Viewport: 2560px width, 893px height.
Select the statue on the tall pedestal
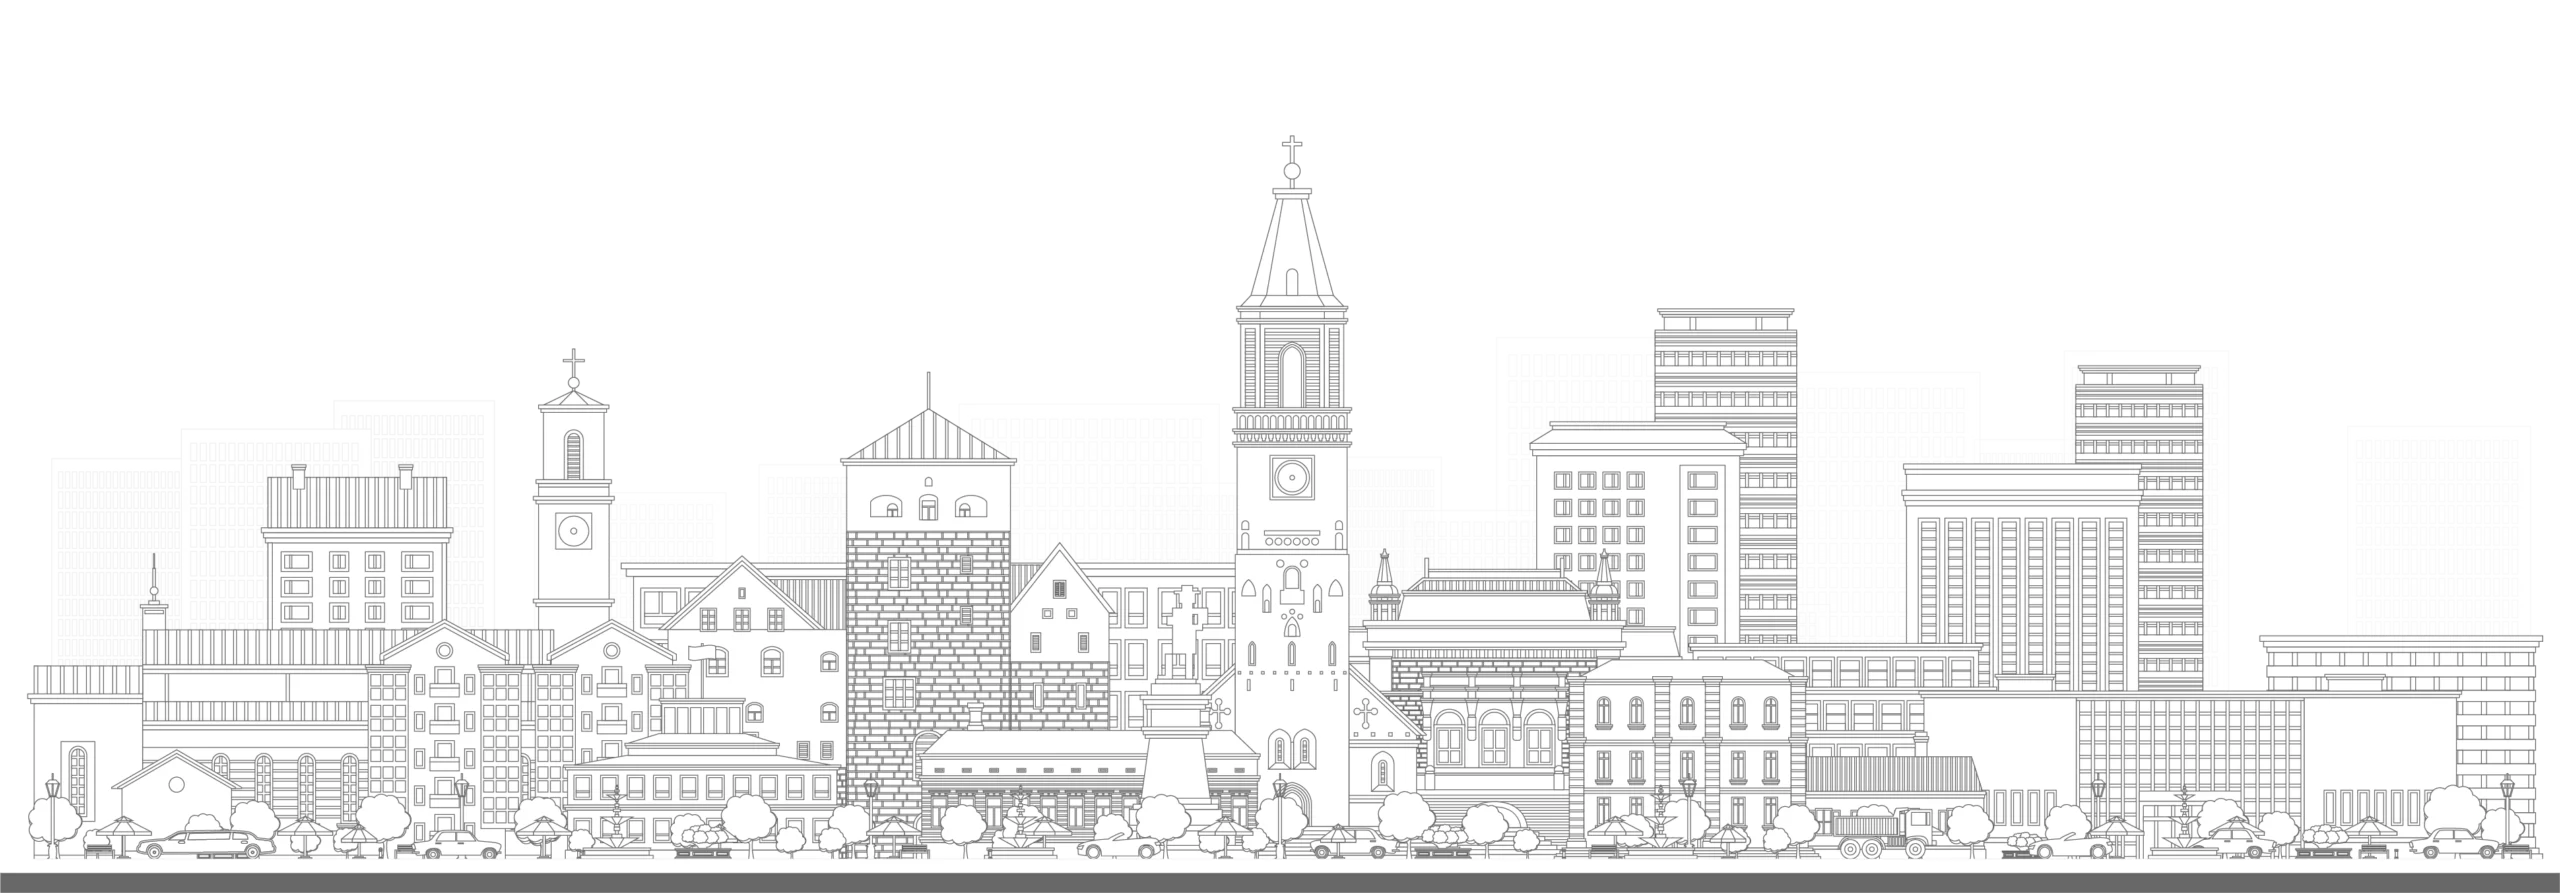[1187, 625]
